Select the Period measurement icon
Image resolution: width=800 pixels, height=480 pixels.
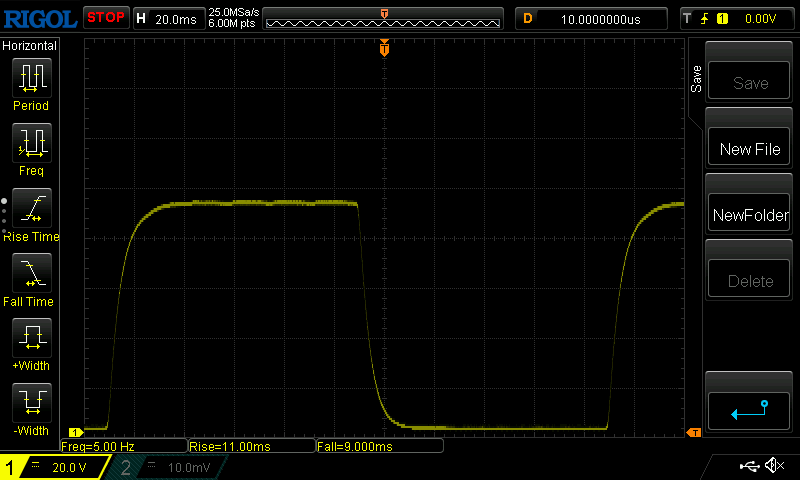(30, 78)
